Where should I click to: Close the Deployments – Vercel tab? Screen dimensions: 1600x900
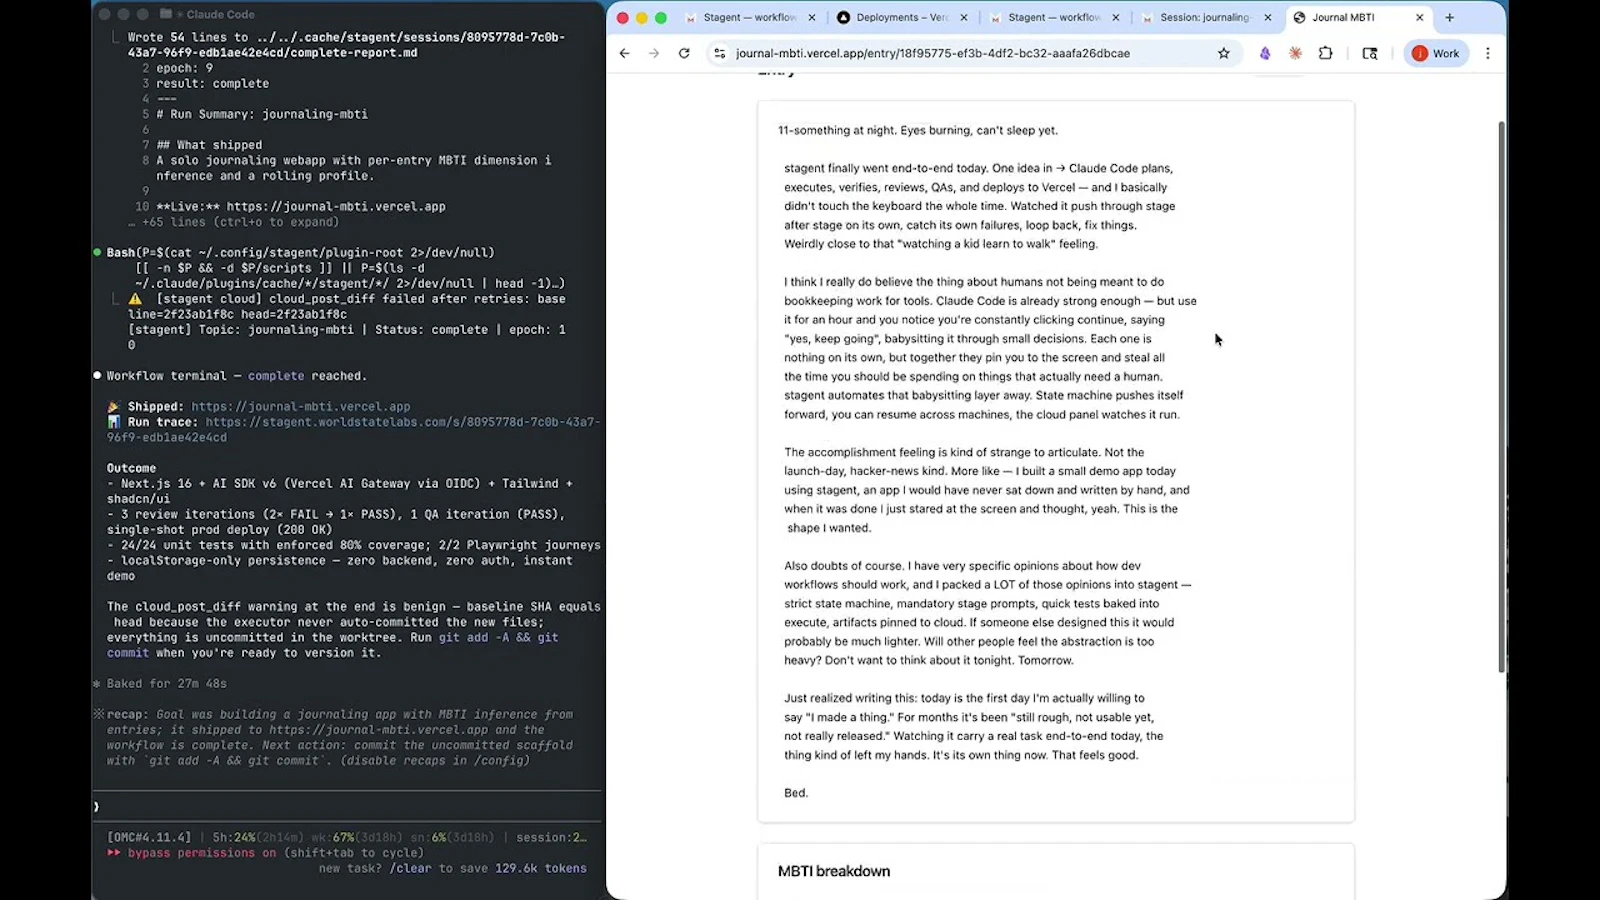964,17
